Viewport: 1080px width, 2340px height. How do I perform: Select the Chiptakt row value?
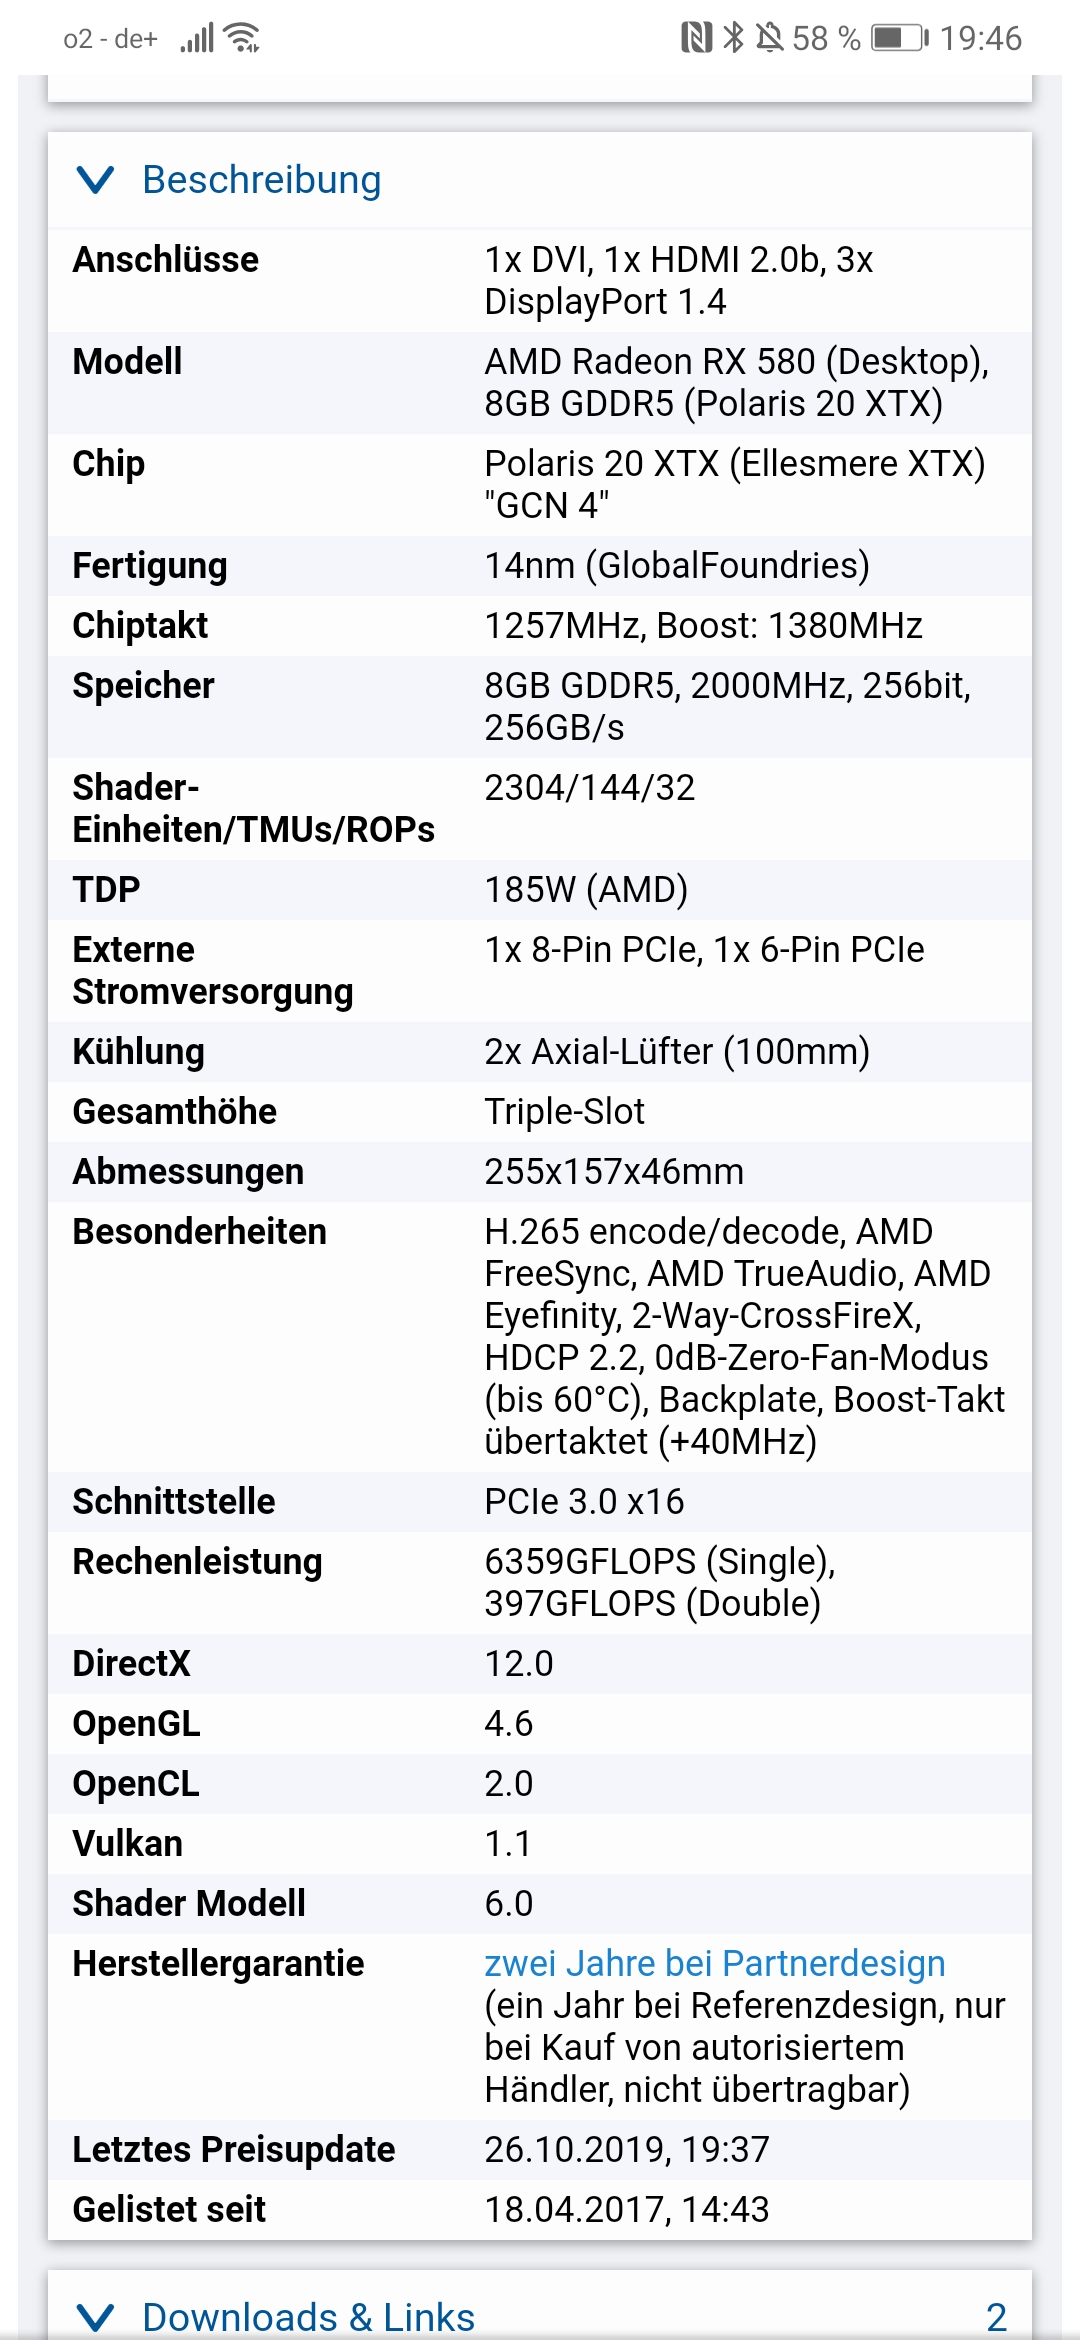[x=703, y=626]
